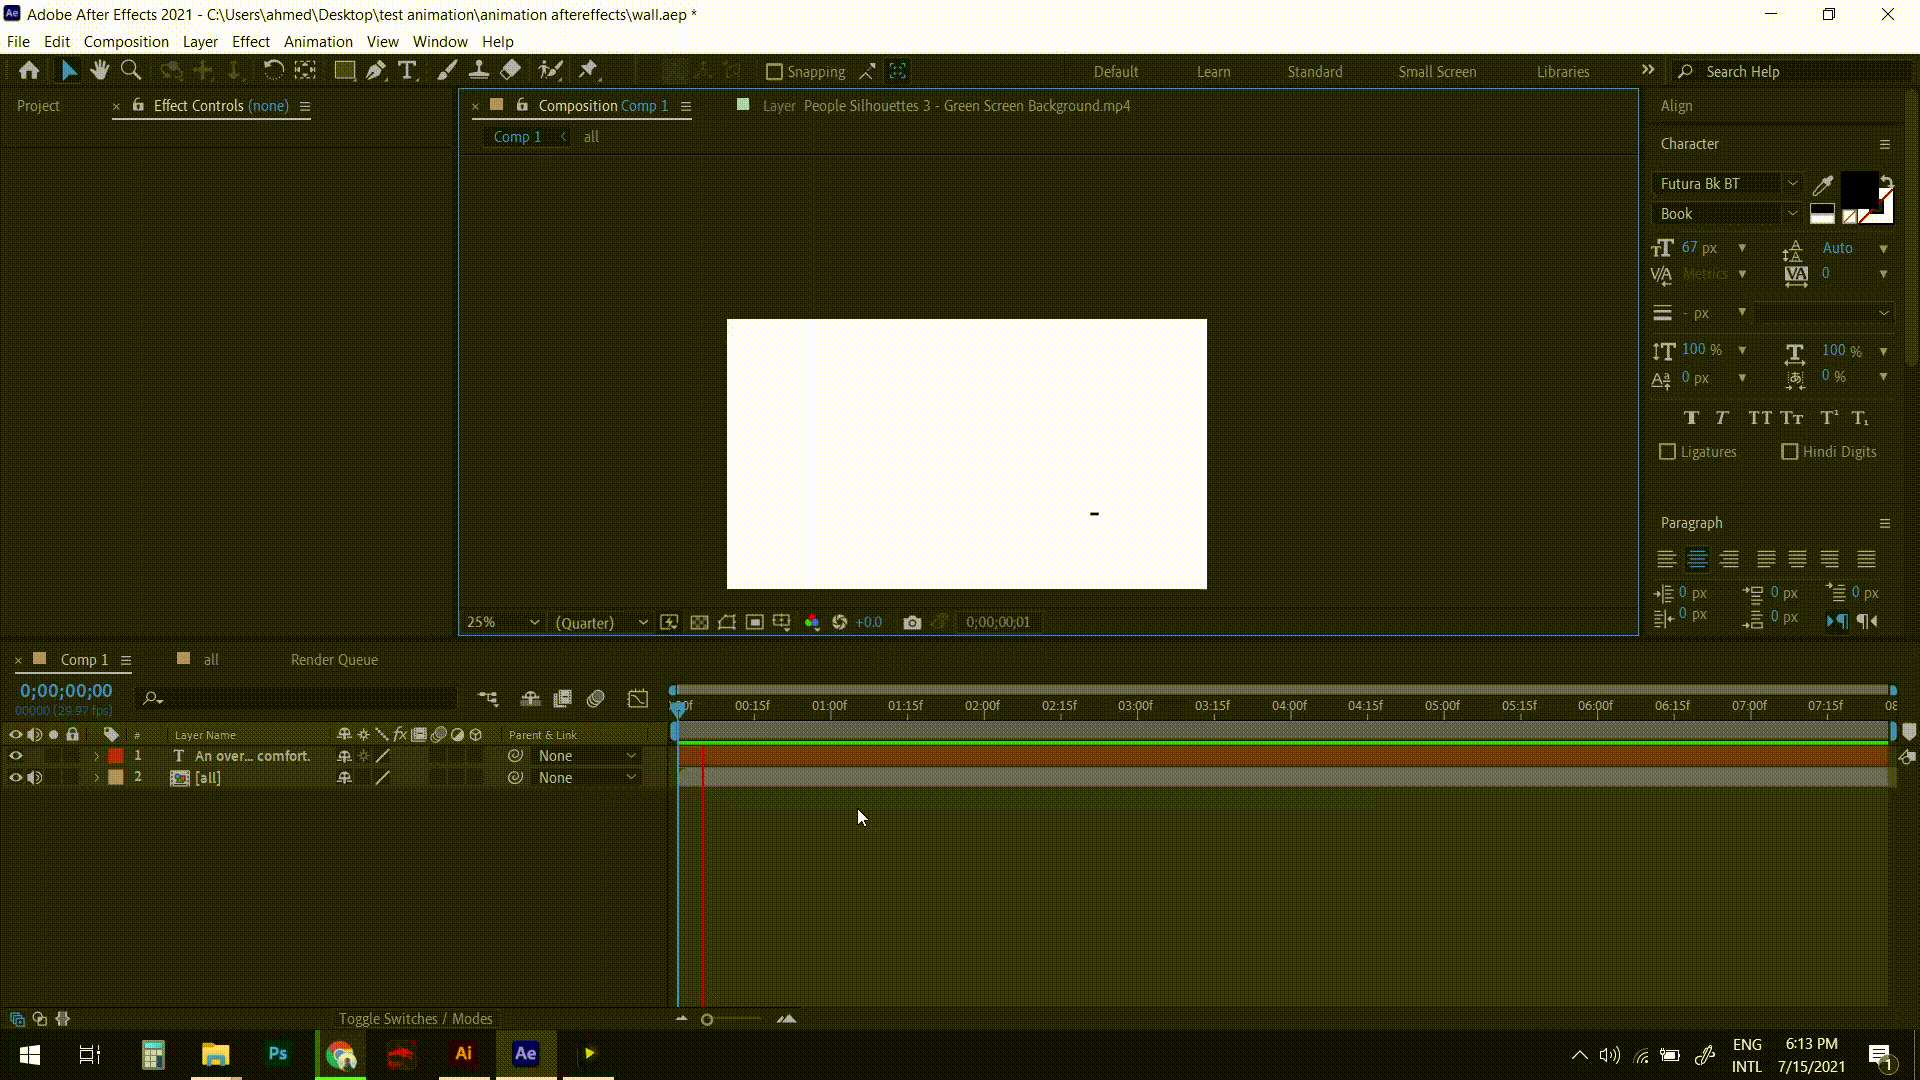Select the Hand tool
Screen dimensions: 1920x1080
[99, 71]
